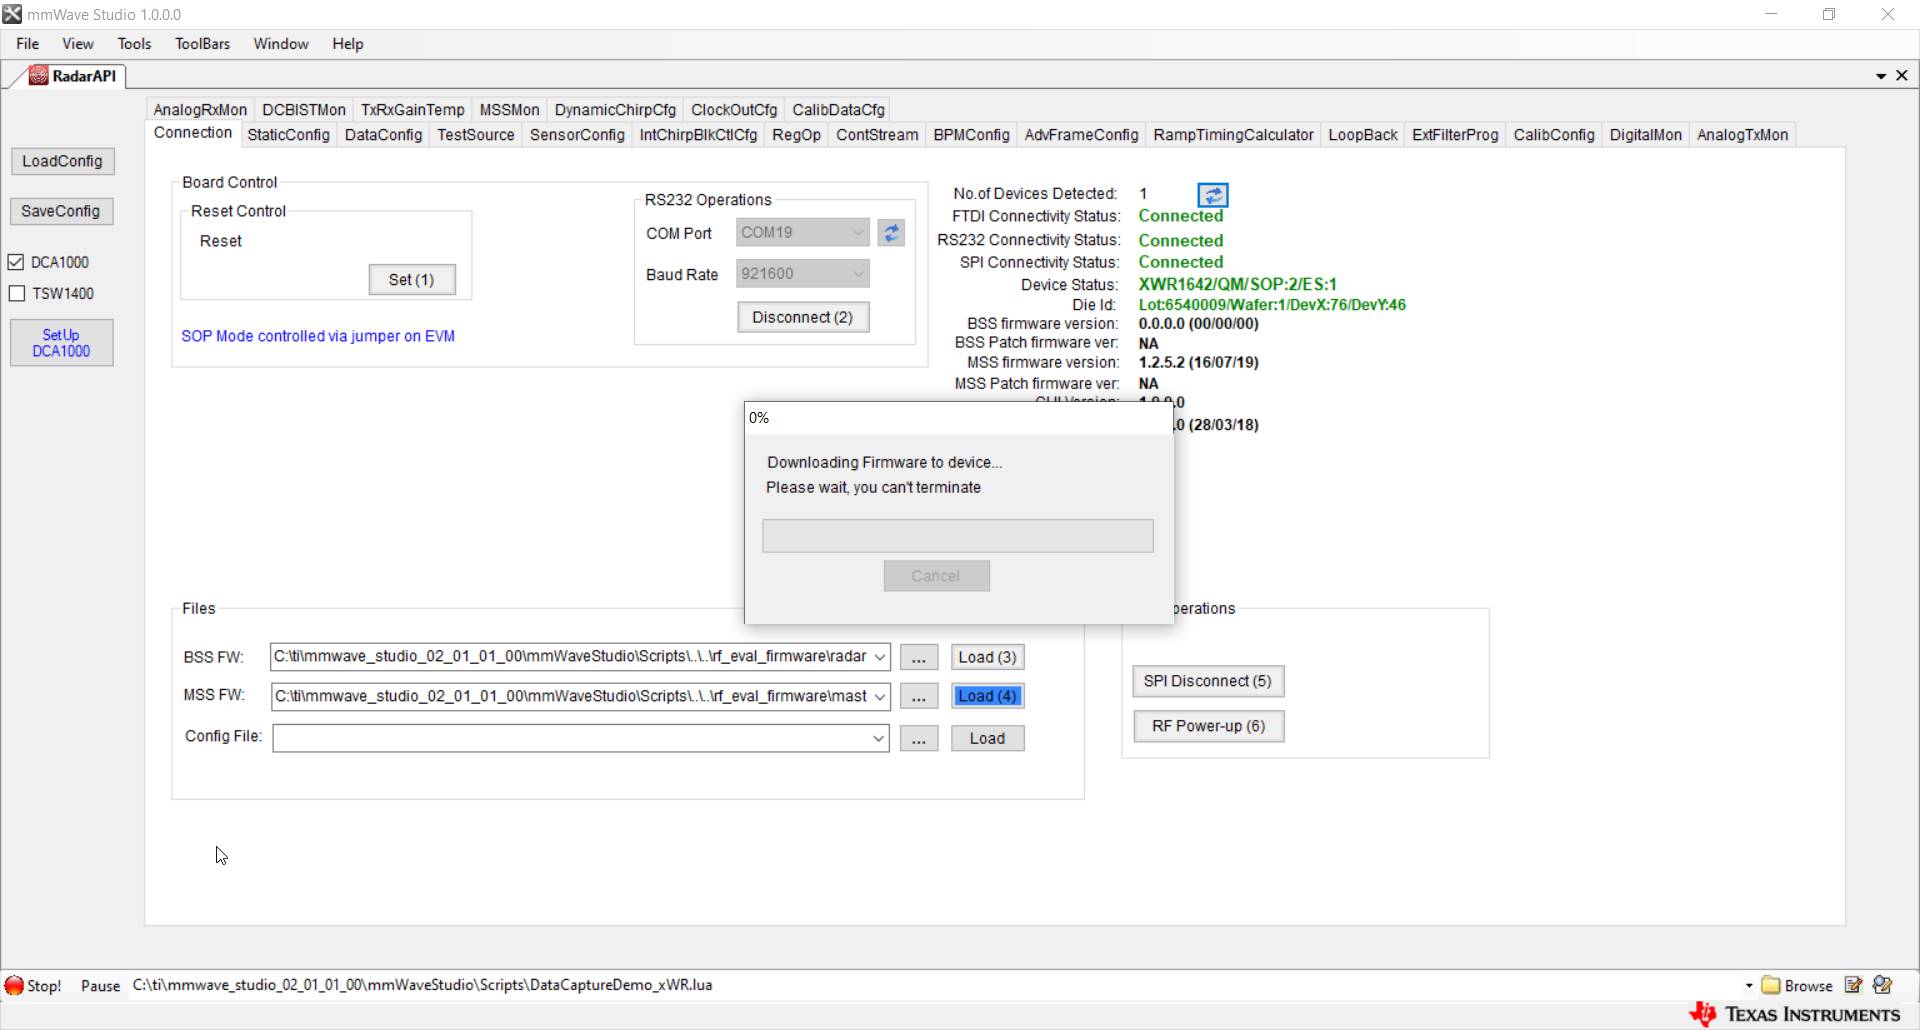Click the LoadConfig button
Screen dimensions: 1920x1030
coord(62,161)
